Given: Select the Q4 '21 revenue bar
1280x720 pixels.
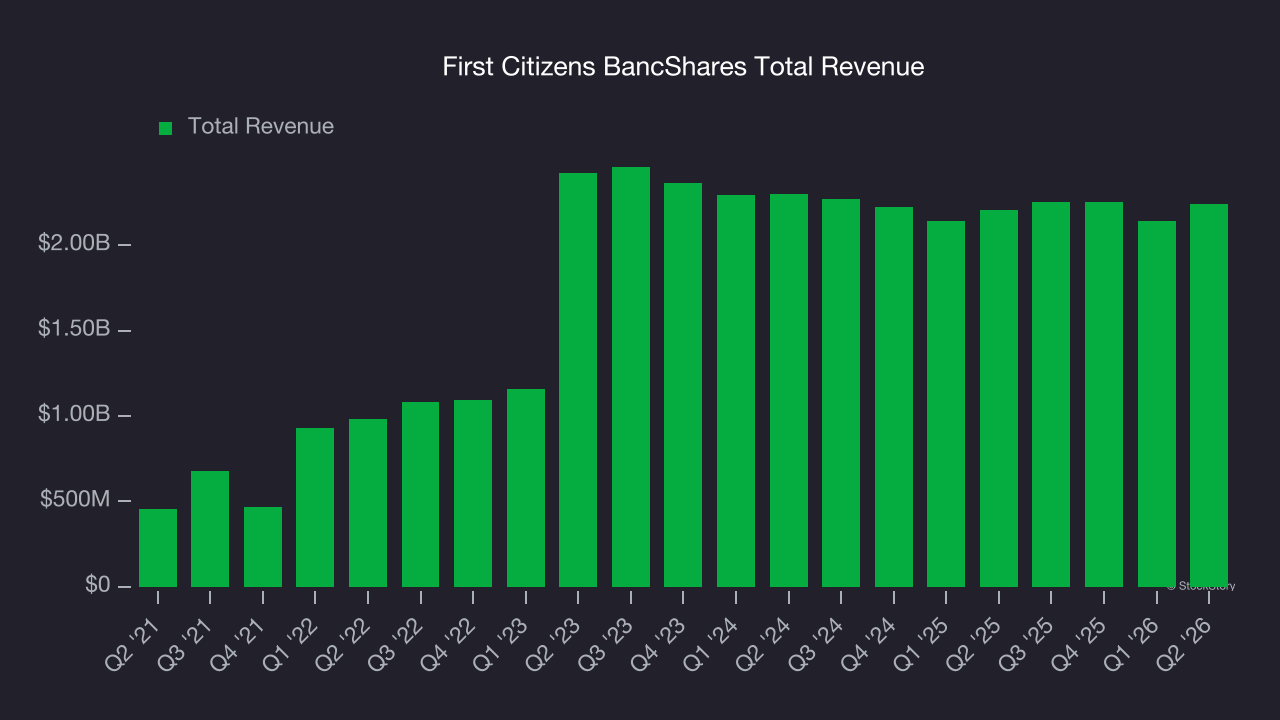Looking at the screenshot, I should click(x=263, y=547).
